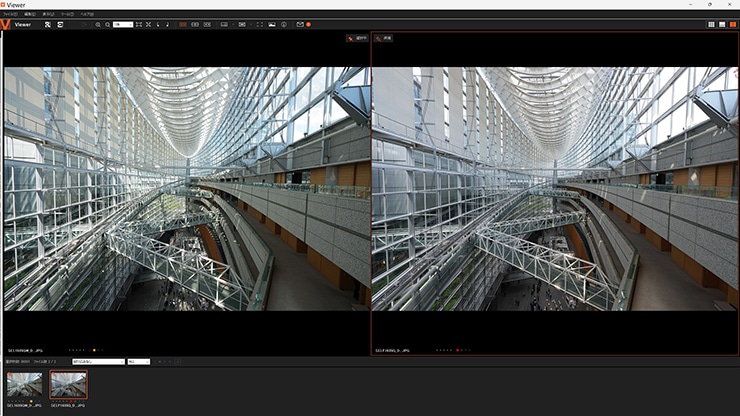Rotate image left with toolbar icon

click(x=158, y=25)
